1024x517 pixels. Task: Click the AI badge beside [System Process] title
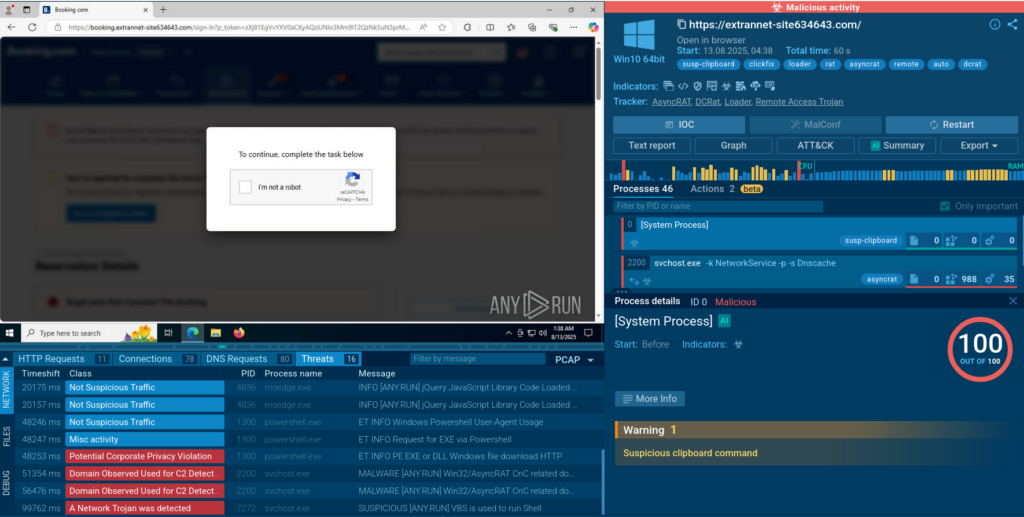(724, 321)
